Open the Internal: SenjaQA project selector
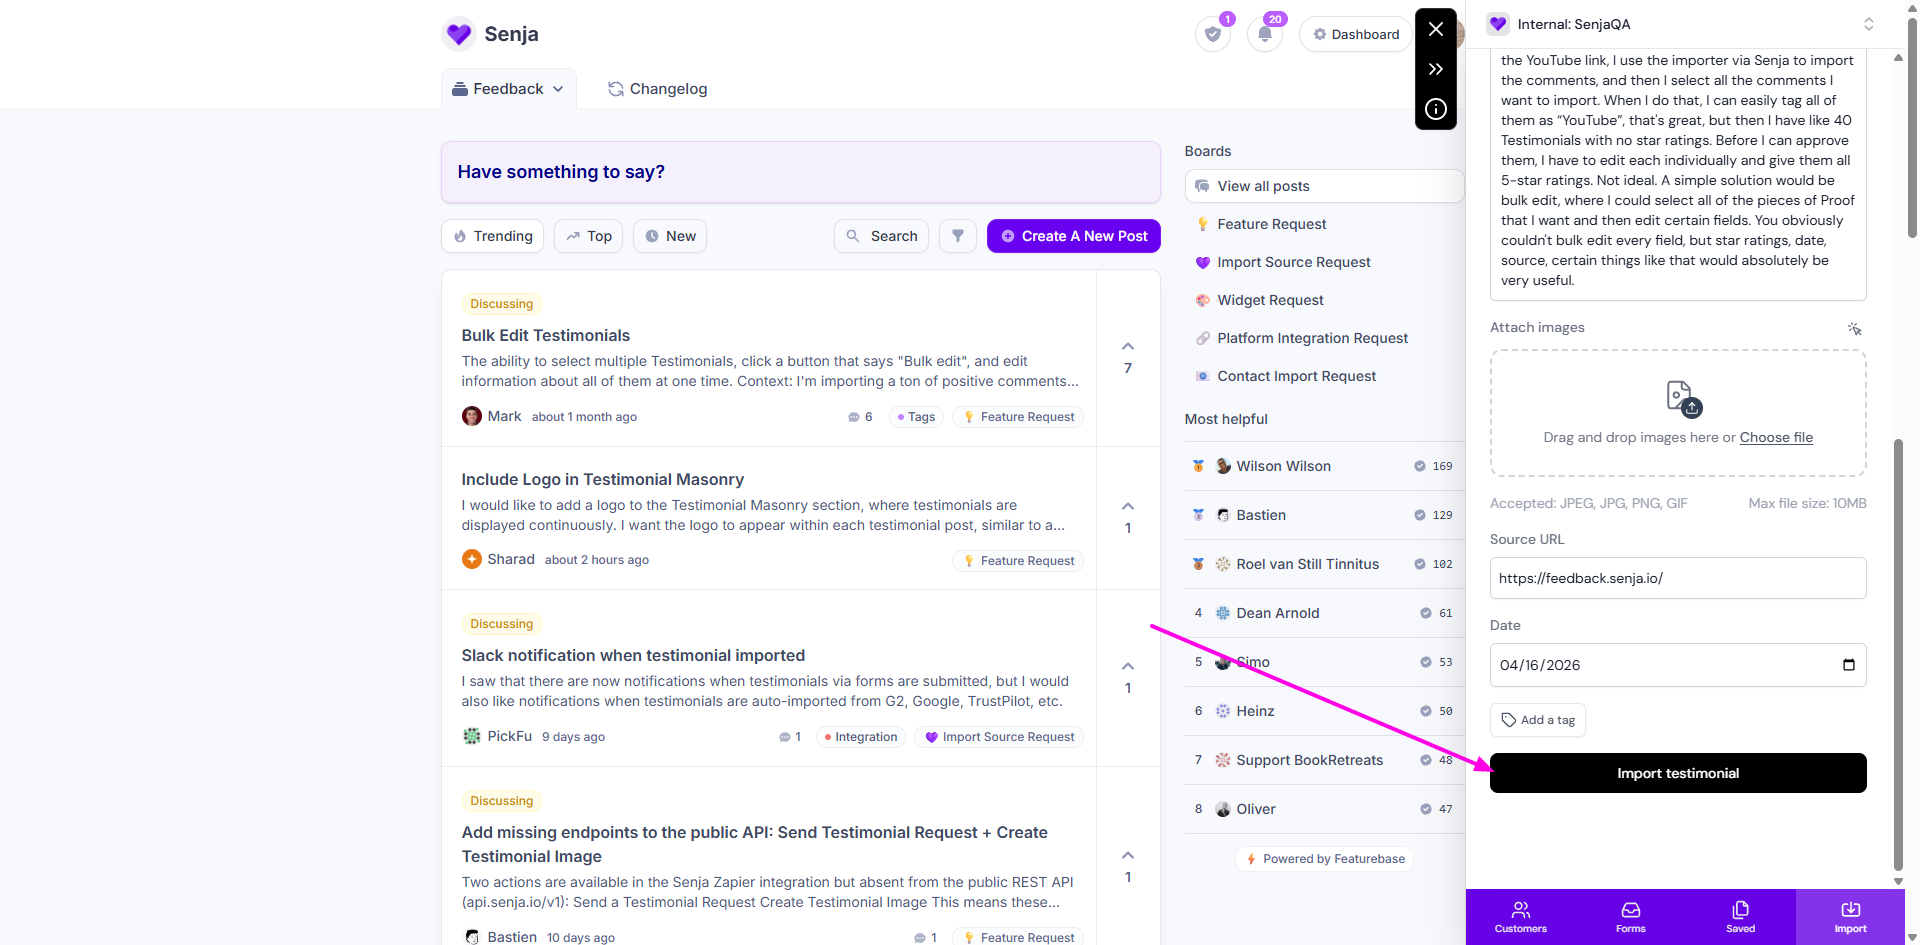The image size is (1920, 945). pos(1678,24)
